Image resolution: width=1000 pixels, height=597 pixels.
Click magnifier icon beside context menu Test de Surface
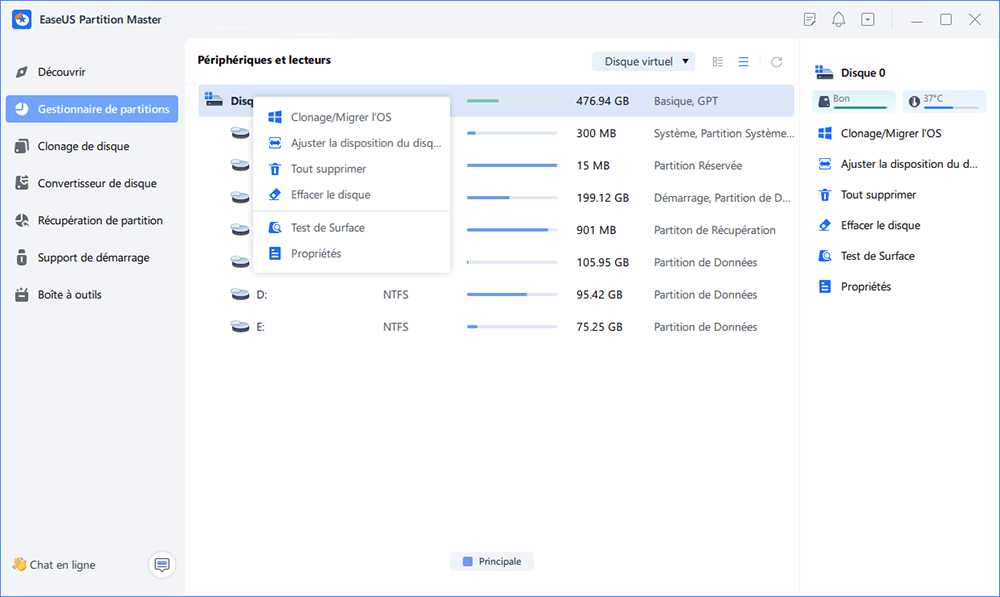(x=275, y=228)
